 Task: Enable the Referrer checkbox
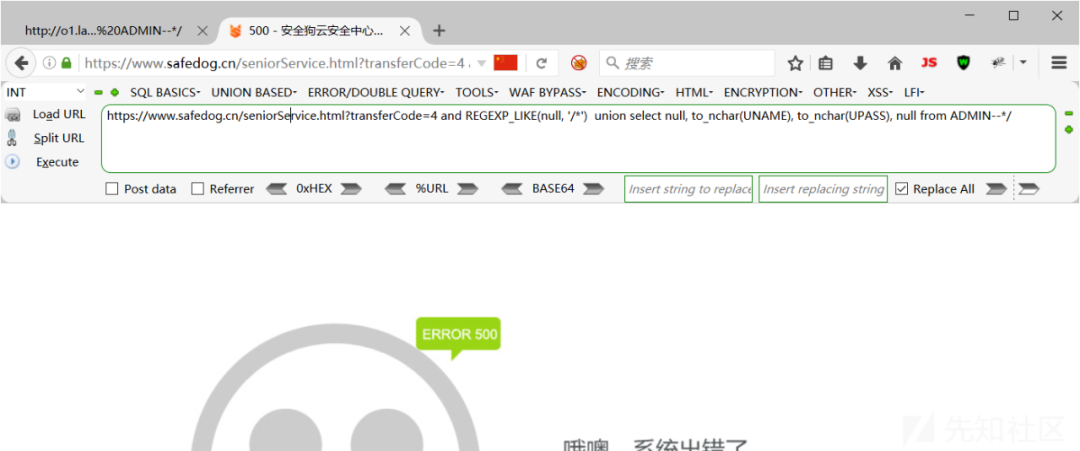(x=198, y=189)
